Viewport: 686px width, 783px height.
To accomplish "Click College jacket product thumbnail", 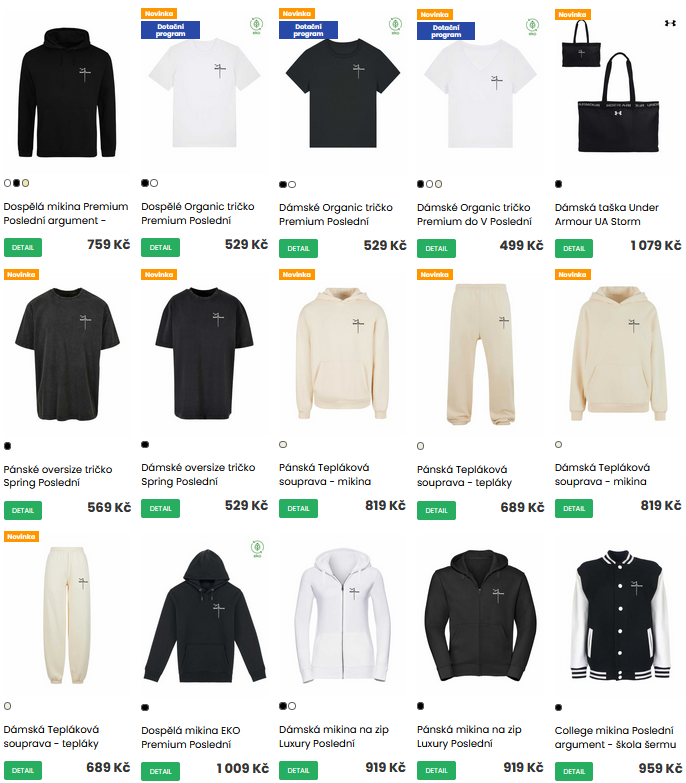I will pyautogui.click(x=620, y=615).
